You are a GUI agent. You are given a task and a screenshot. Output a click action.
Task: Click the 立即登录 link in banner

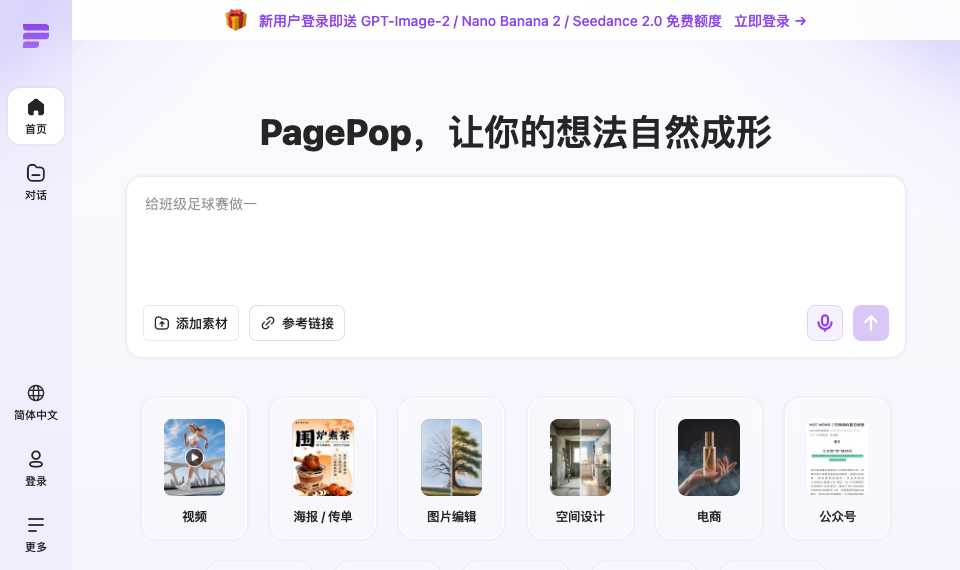pyautogui.click(x=770, y=21)
